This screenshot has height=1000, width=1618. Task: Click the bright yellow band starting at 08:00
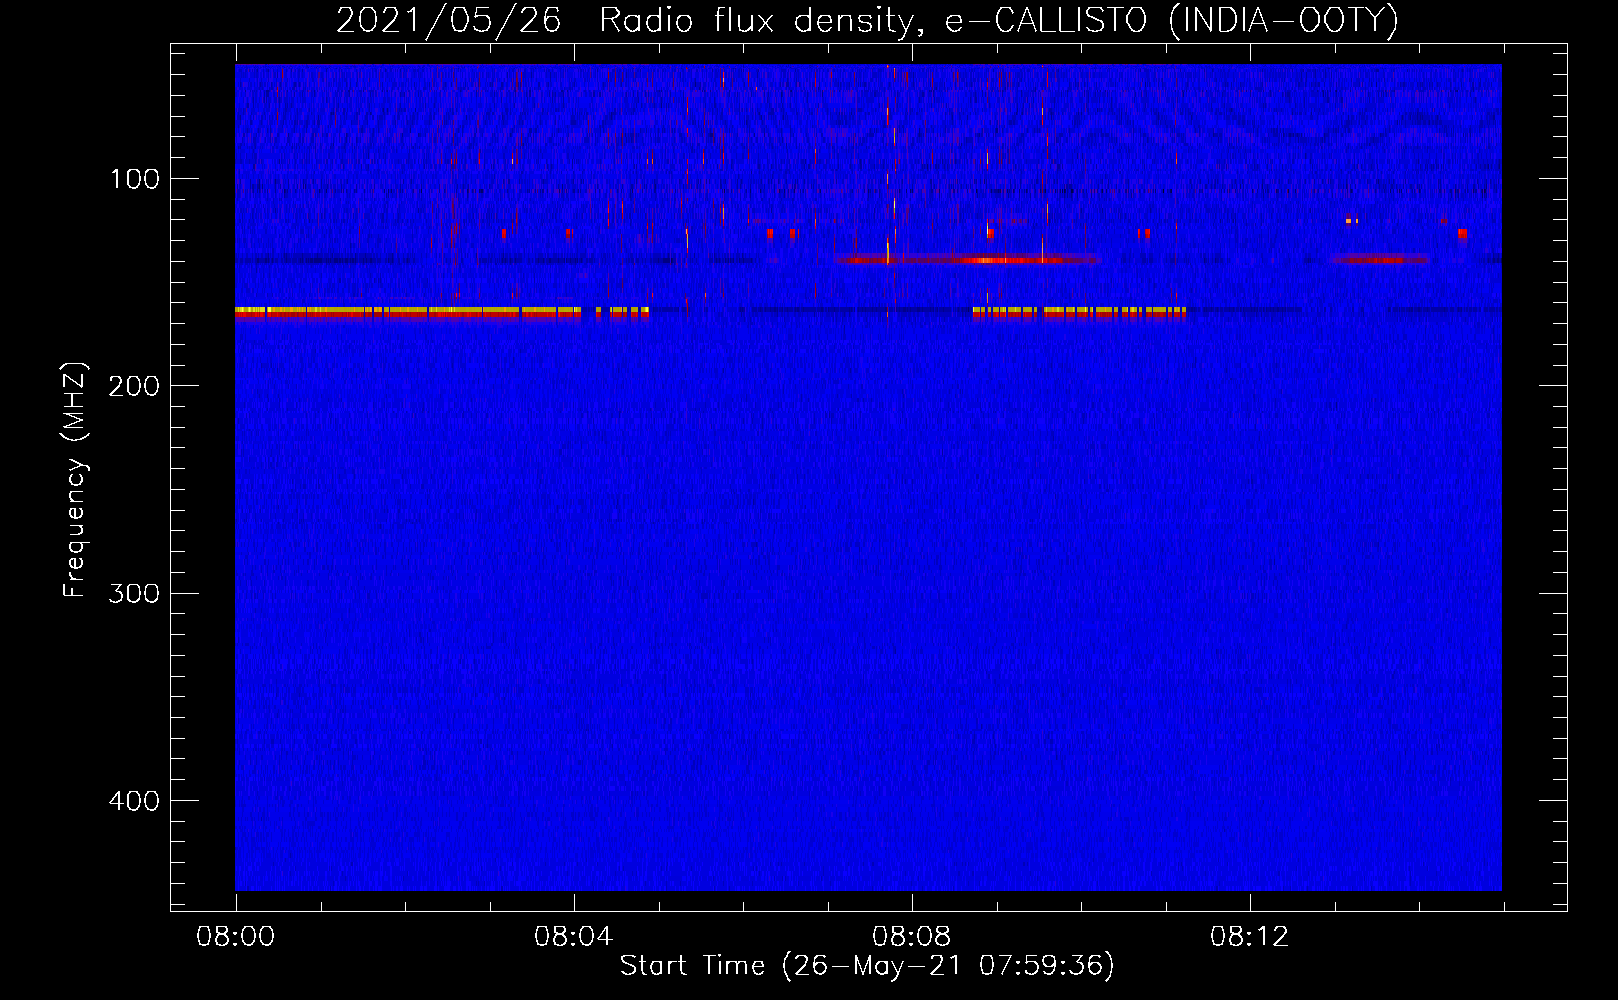(408, 312)
